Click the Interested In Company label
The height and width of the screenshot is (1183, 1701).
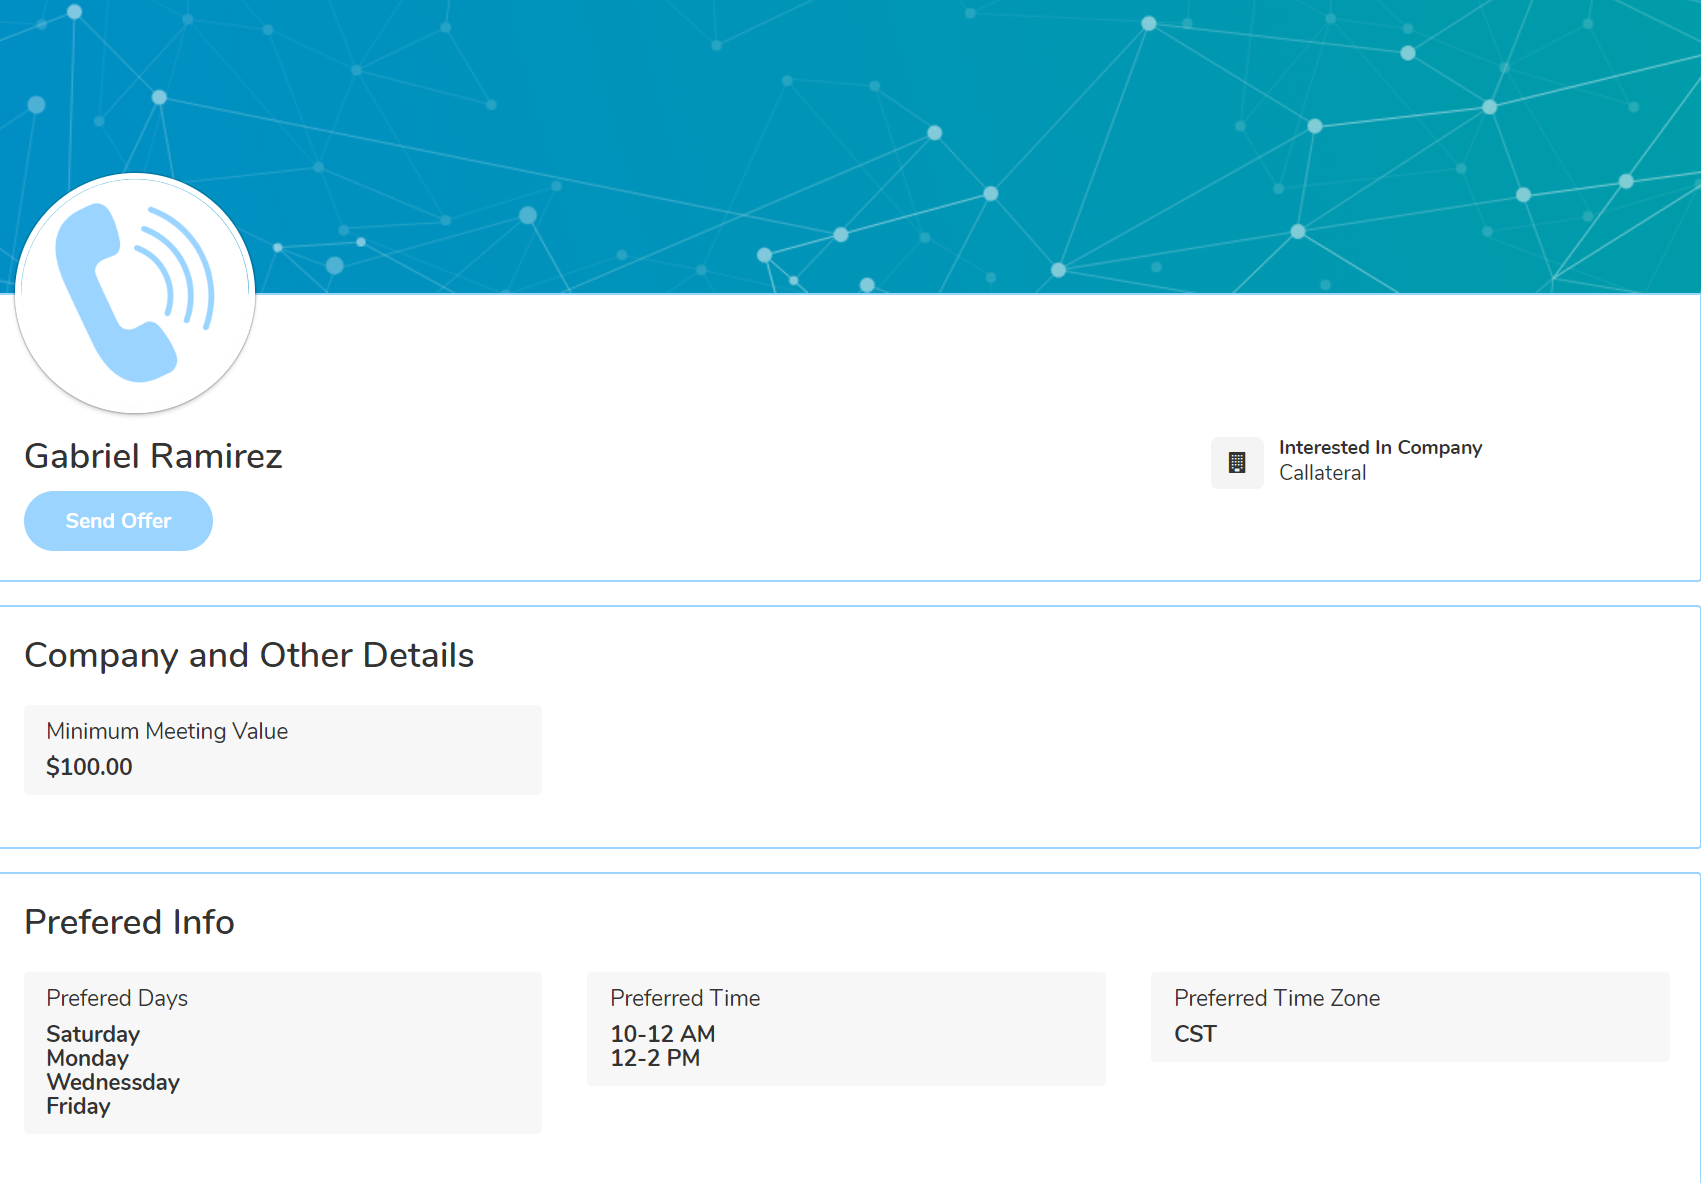[x=1380, y=447]
